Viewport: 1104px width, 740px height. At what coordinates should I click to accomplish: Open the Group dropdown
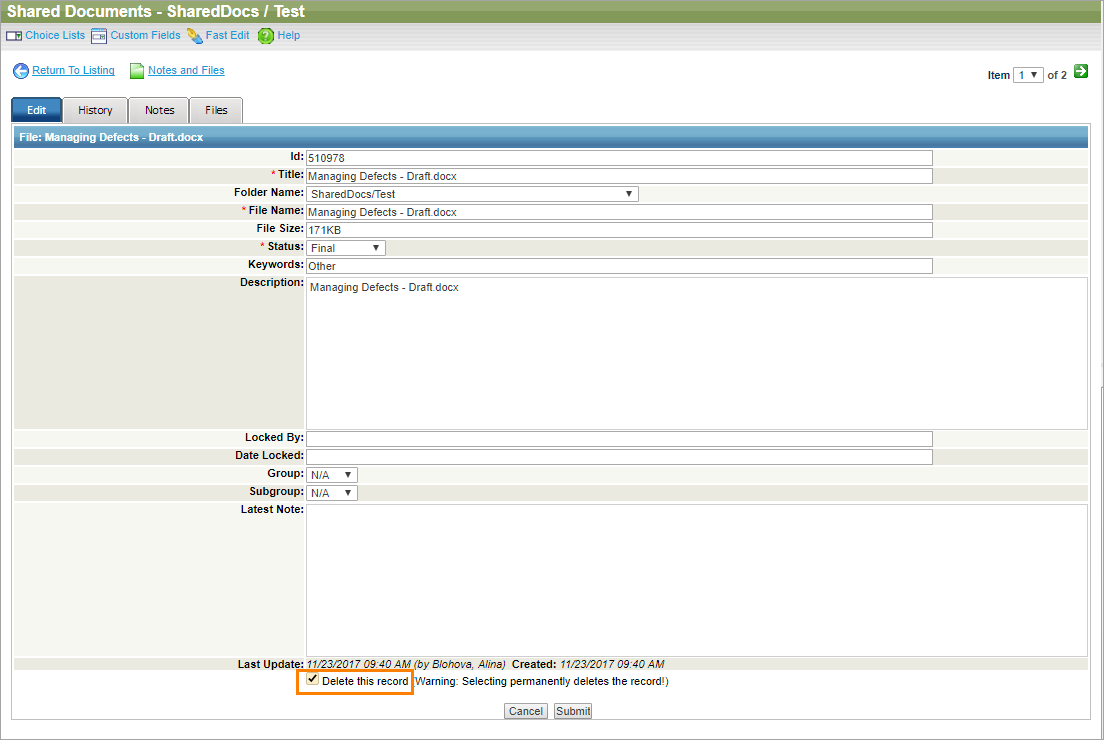[x=332, y=475]
